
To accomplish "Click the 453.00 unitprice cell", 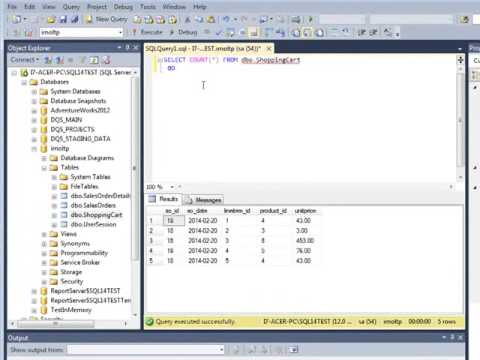I will pos(305,241).
